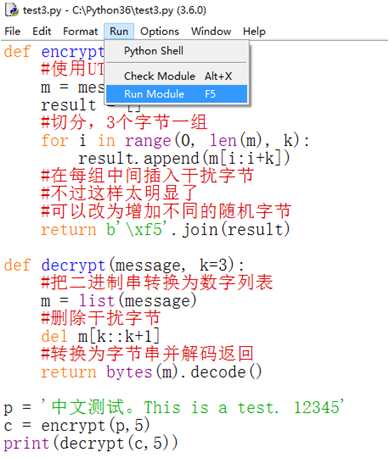
Task: Click comment '#删除干扰字节'
Action: tap(100, 318)
